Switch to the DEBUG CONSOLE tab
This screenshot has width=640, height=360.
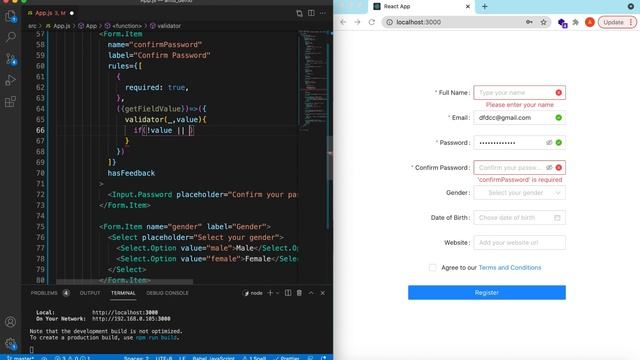pyautogui.click(x=167, y=293)
